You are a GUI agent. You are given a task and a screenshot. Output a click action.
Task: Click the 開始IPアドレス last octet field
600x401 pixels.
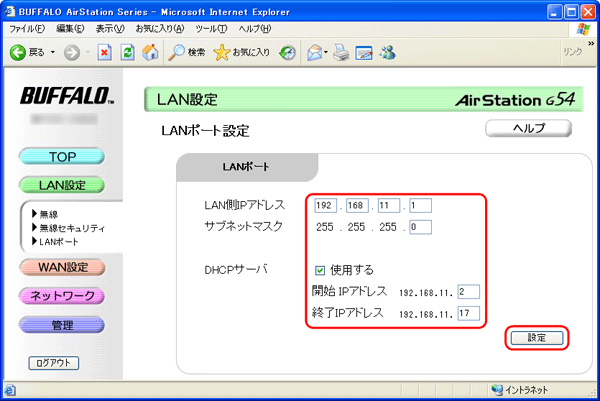click(468, 292)
